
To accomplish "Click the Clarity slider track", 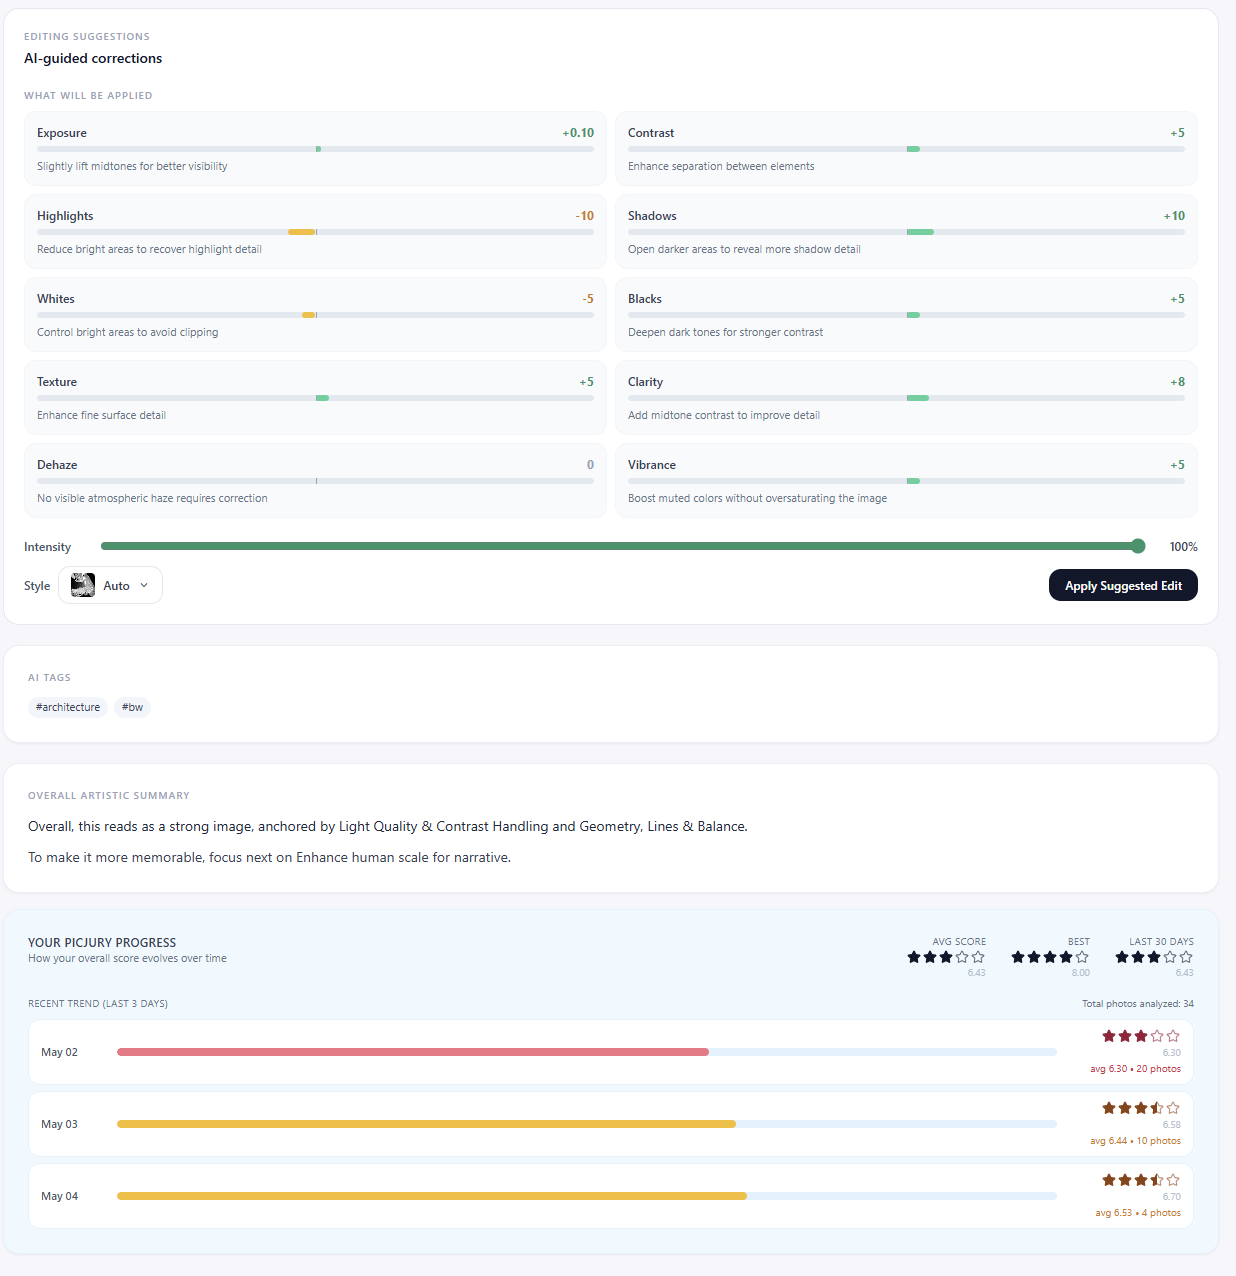I will 906,398.
